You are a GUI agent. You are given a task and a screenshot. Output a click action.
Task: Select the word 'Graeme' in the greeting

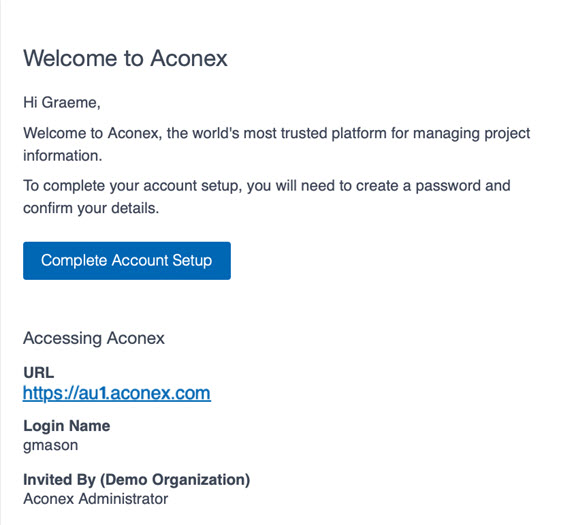(71, 103)
